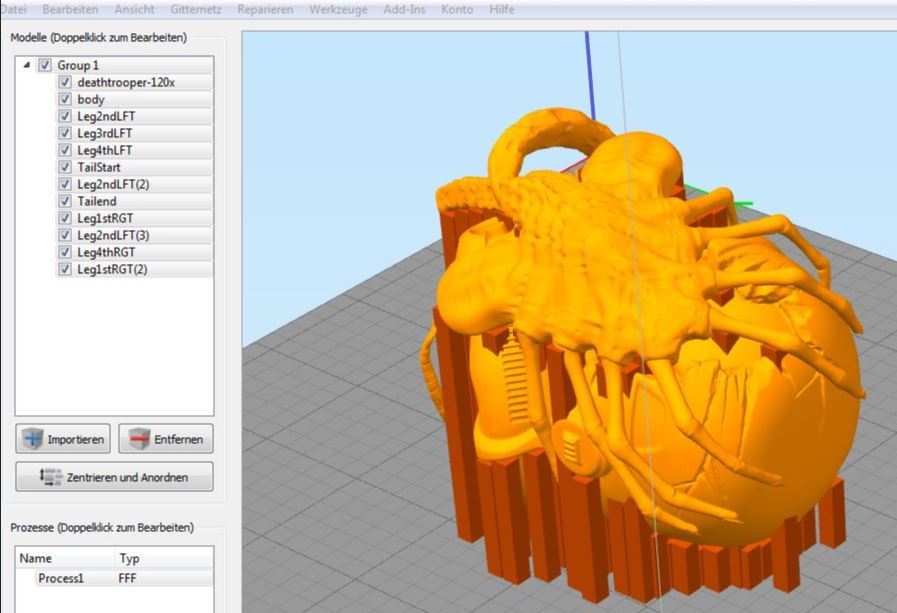Viewport: 897px width, 613px height.
Task: Toggle the Leg2ndLFT(2) checkbox
Action: [x=65, y=184]
